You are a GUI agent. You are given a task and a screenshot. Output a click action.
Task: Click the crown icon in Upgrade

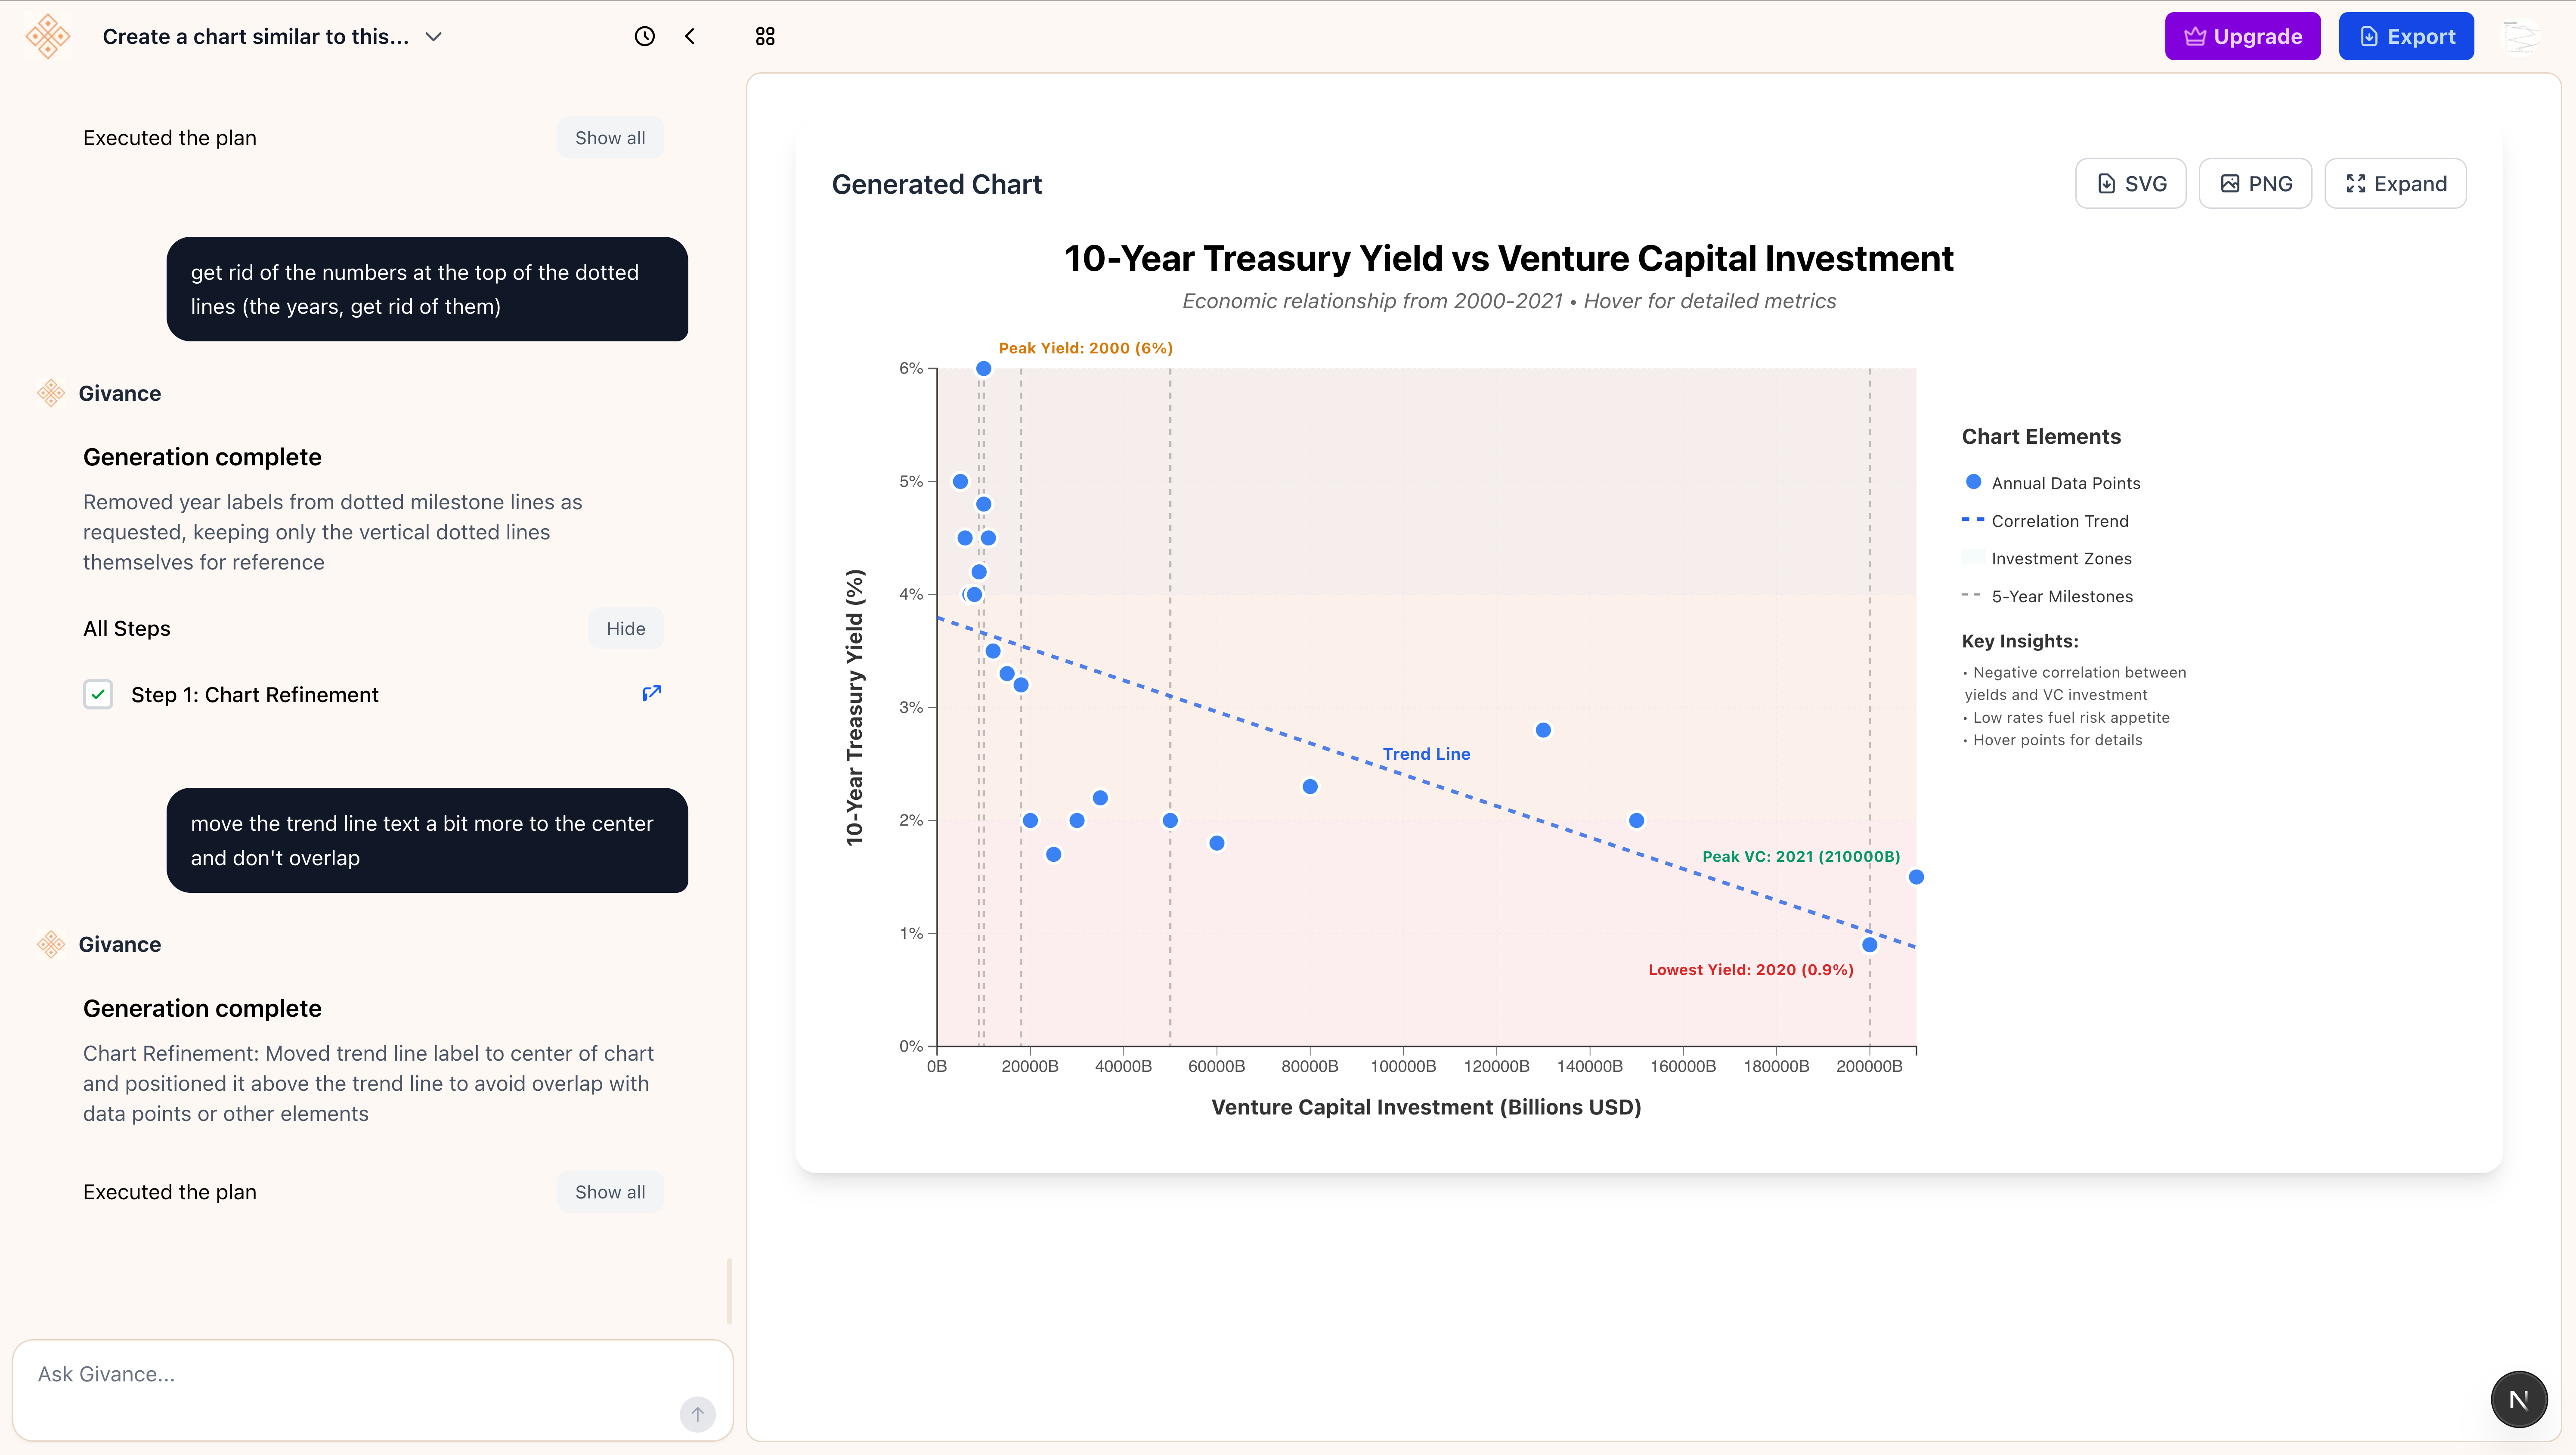coord(2195,36)
